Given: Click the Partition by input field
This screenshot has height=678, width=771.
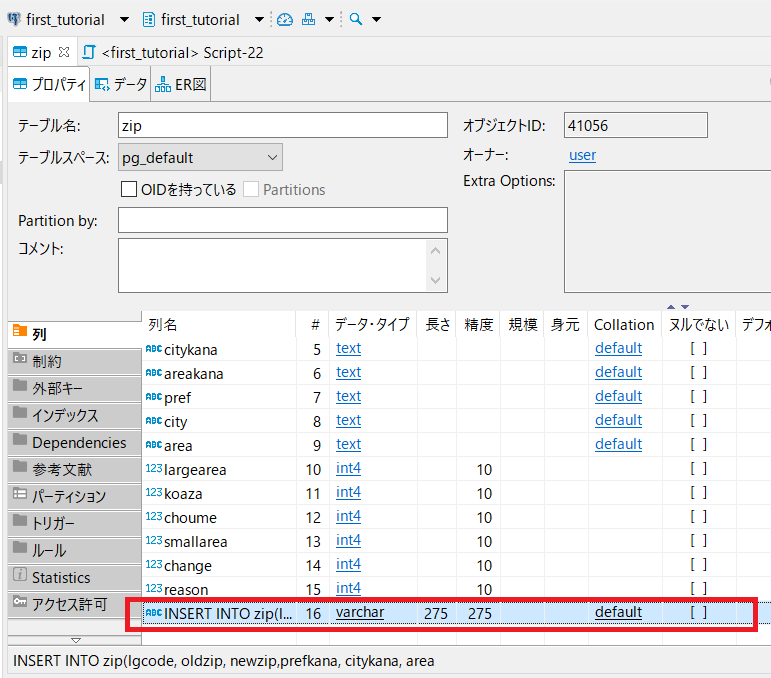Looking at the screenshot, I should tap(283, 220).
